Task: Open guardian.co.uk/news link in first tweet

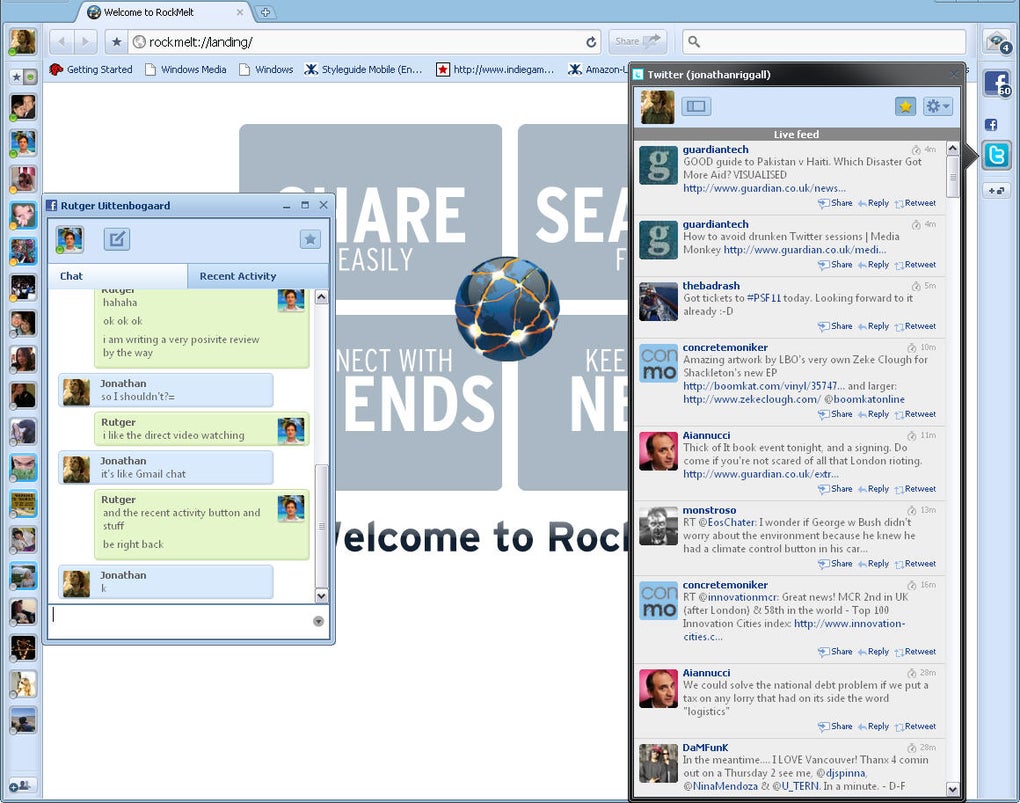Action: click(764, 188)
